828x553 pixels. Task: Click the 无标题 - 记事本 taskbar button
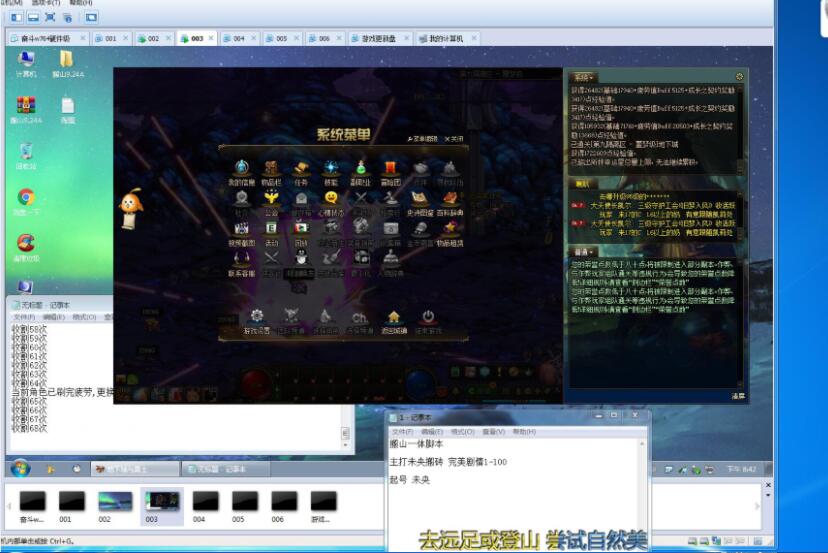[225, 469]
